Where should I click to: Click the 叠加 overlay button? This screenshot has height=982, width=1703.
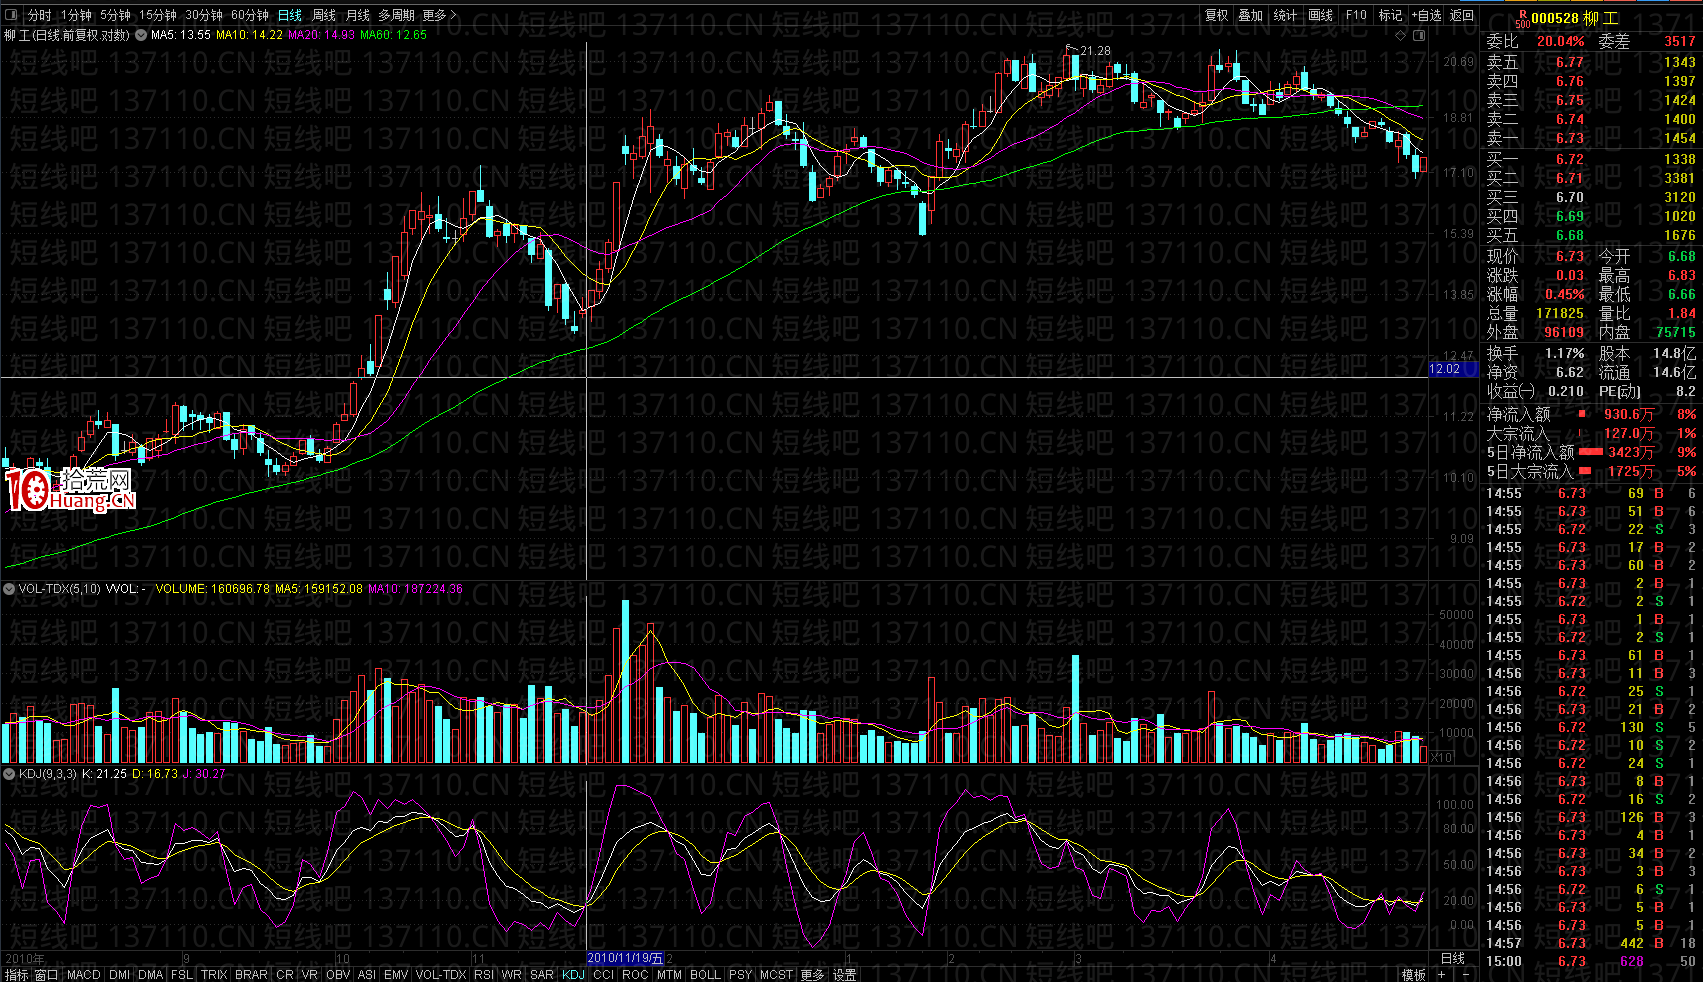coord(1251,15)
